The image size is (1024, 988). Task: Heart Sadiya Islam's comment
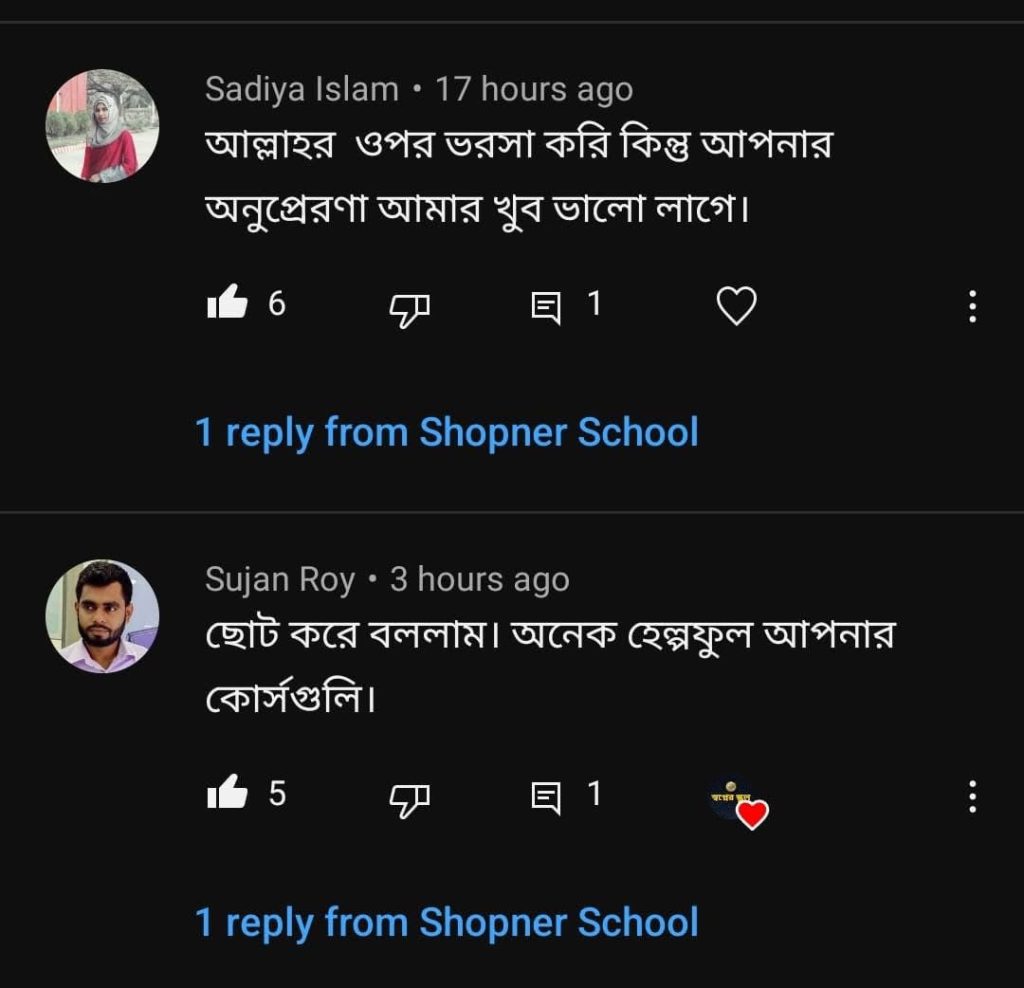(x=736, y=306)
